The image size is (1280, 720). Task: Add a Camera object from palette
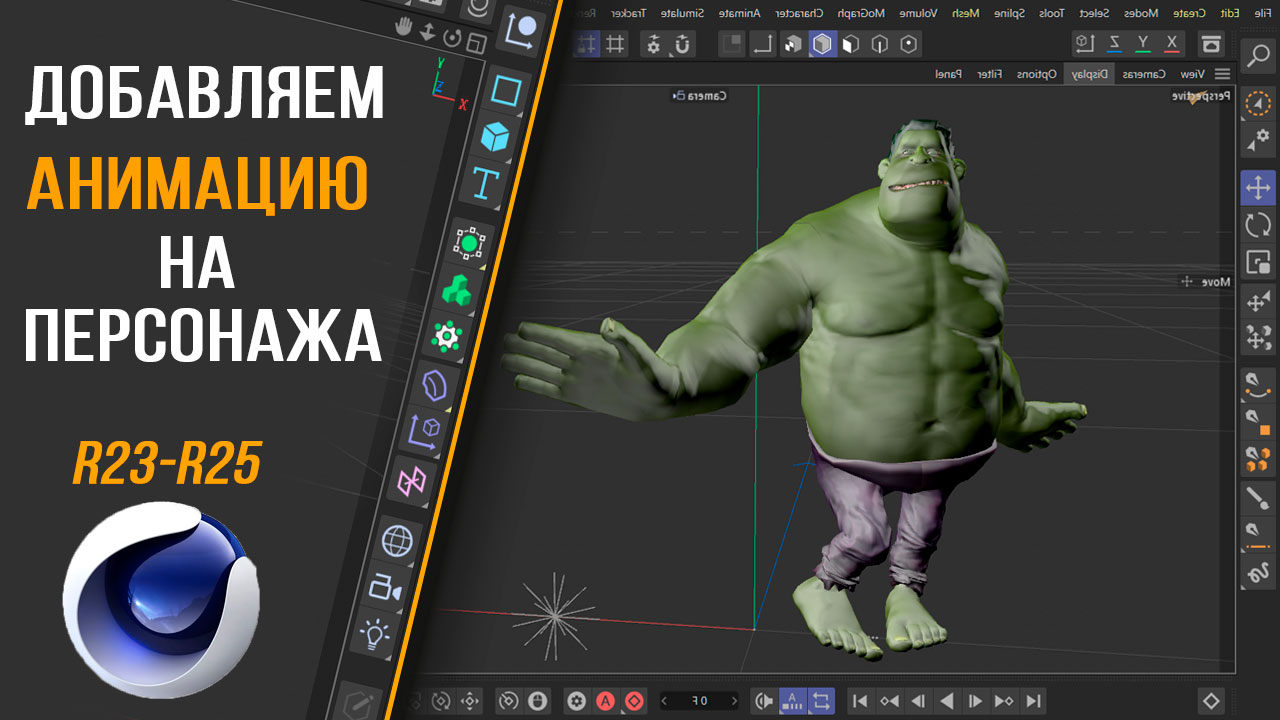point(385,587)
